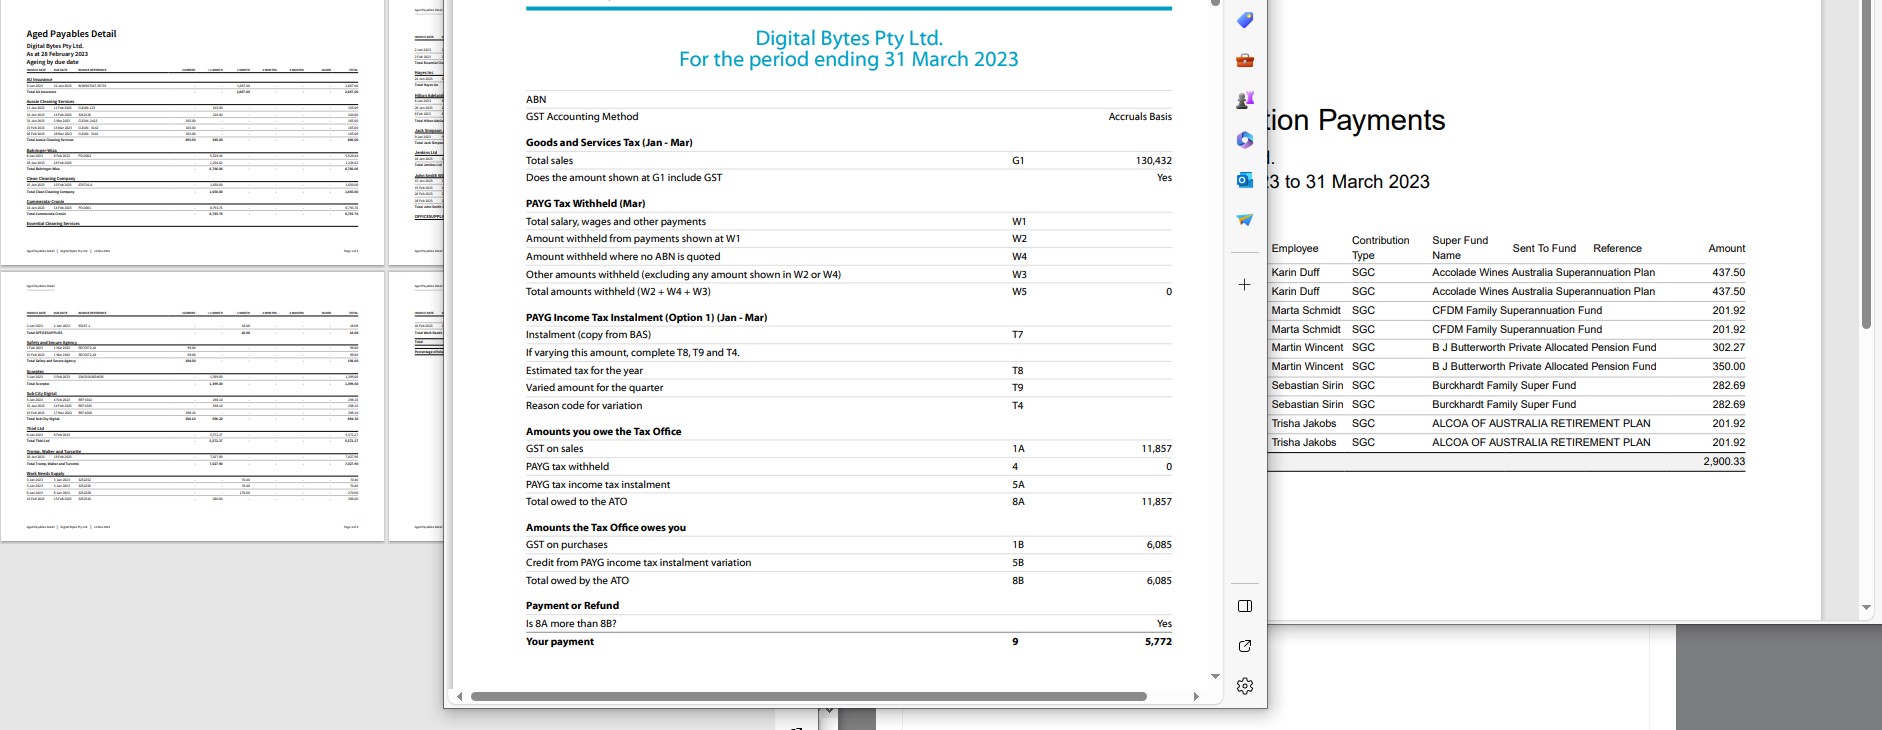
Task: Click the 'GST Accounting Method' row label
Action: coord(582,117)
